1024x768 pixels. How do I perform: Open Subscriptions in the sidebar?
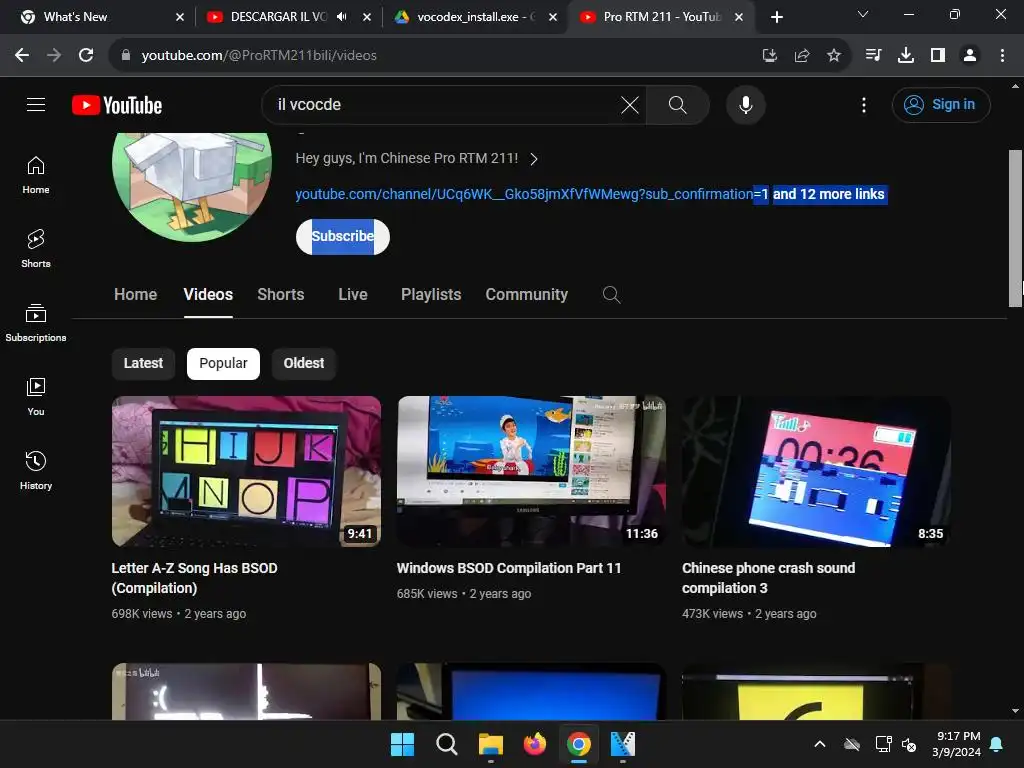pyautogui.click(x=36, y=323)
